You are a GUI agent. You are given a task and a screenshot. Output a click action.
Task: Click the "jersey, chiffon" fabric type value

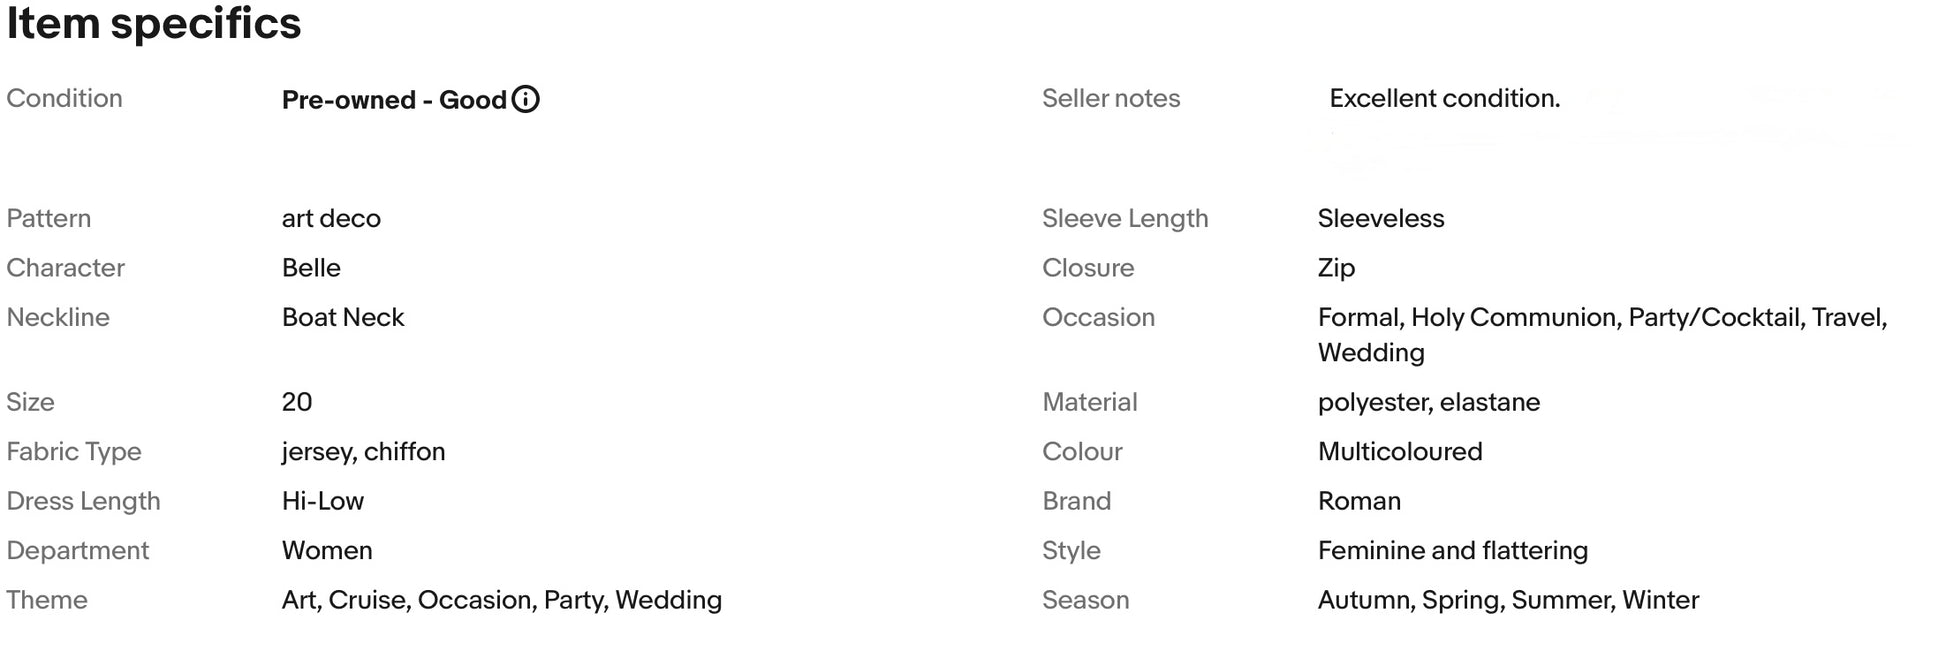click(363, 451)
